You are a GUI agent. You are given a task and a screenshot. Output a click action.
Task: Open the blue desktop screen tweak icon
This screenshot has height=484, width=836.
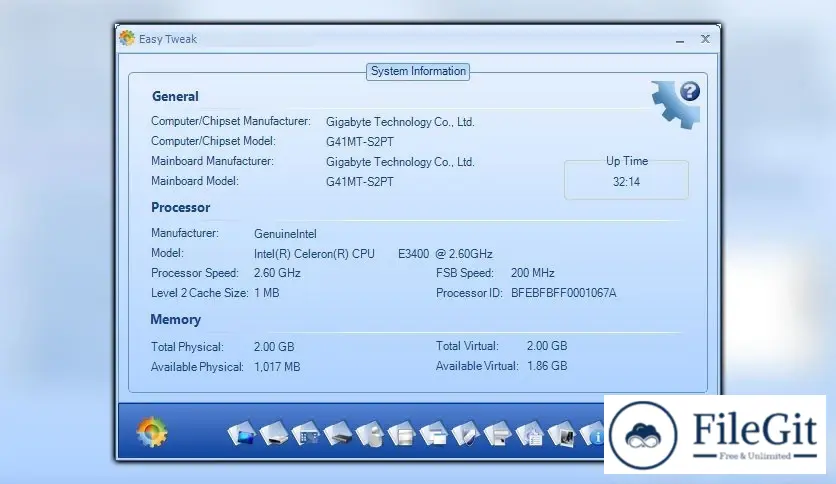(242, 433)
